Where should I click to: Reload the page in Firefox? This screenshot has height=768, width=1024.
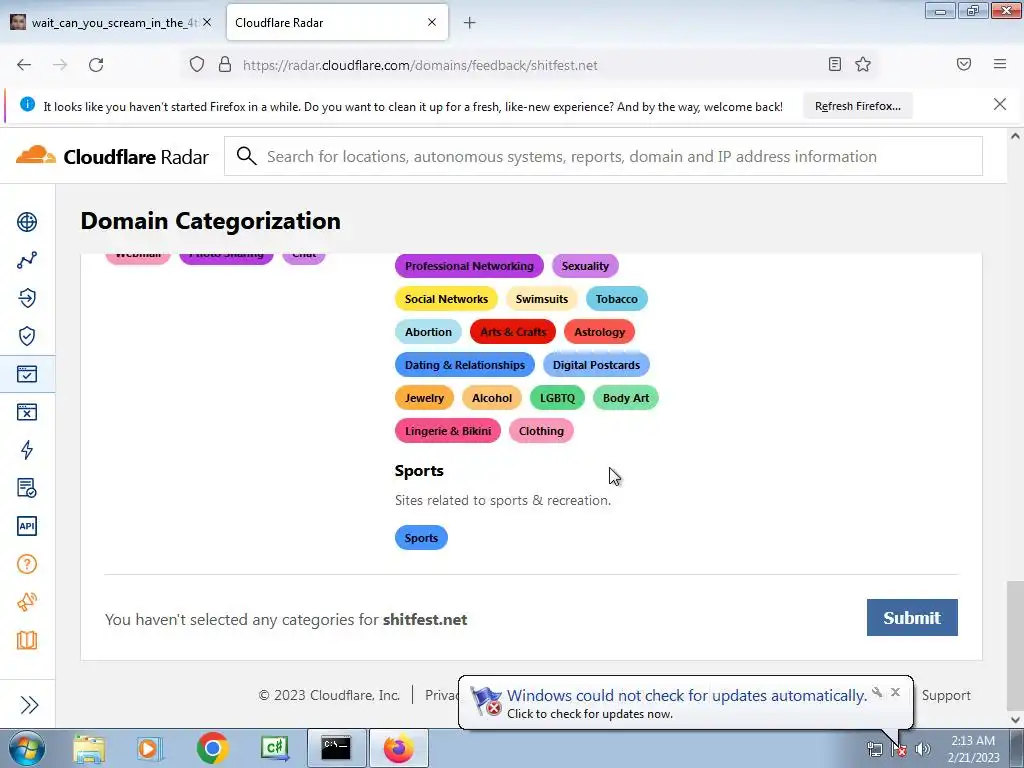tap(96, 65)
